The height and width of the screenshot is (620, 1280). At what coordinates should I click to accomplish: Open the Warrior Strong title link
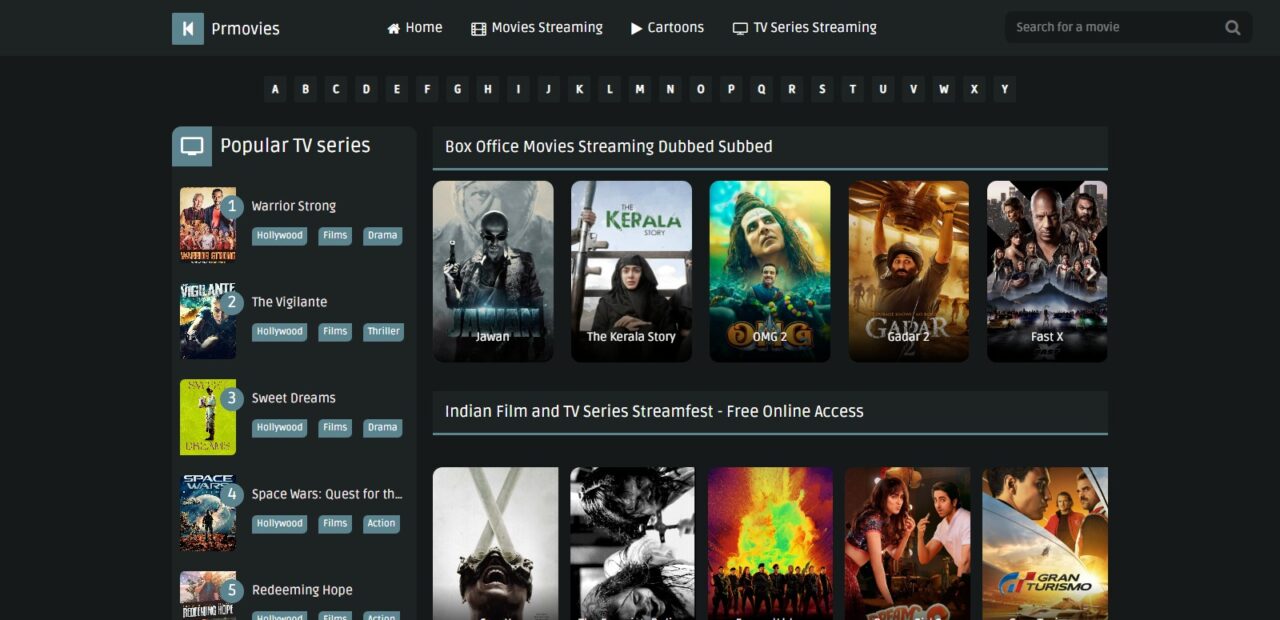[x=293, y=206]
